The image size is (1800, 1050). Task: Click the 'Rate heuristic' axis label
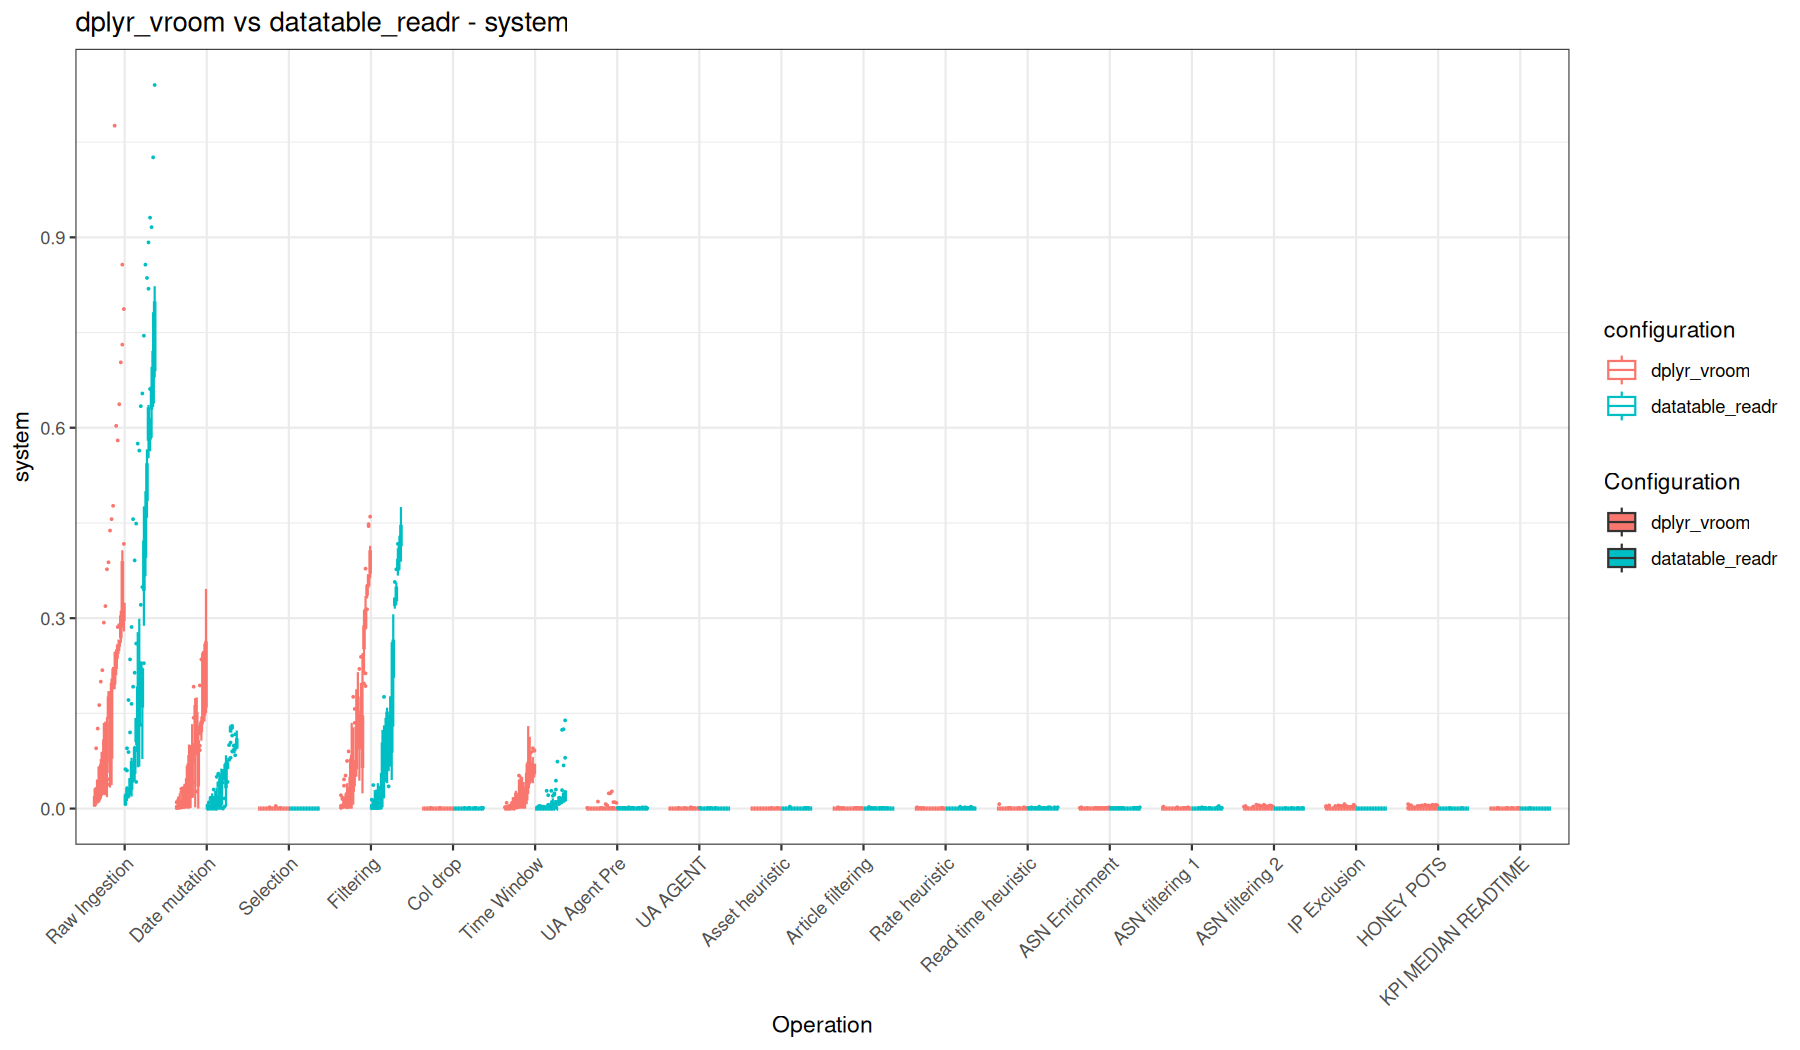coord(912,900)
